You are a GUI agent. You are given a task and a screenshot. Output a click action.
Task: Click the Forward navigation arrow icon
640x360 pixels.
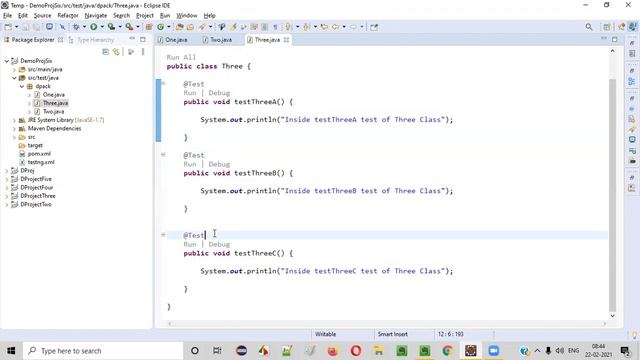pyautogui.click(x=353, y=27)
